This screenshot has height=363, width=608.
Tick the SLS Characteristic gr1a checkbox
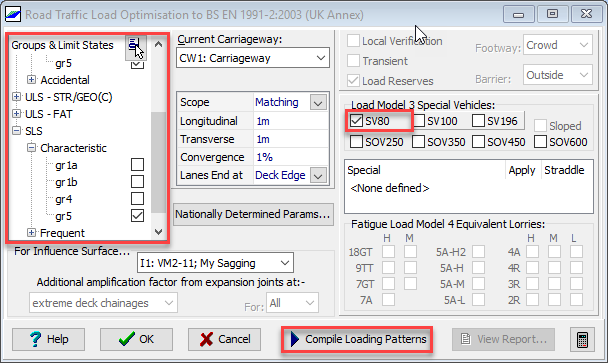point(137,164)
